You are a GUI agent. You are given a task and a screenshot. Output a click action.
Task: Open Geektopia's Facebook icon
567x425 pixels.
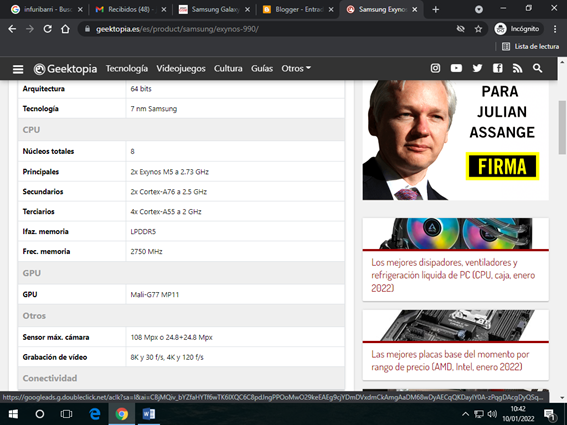pyautogui.click(x=498, y=68)
